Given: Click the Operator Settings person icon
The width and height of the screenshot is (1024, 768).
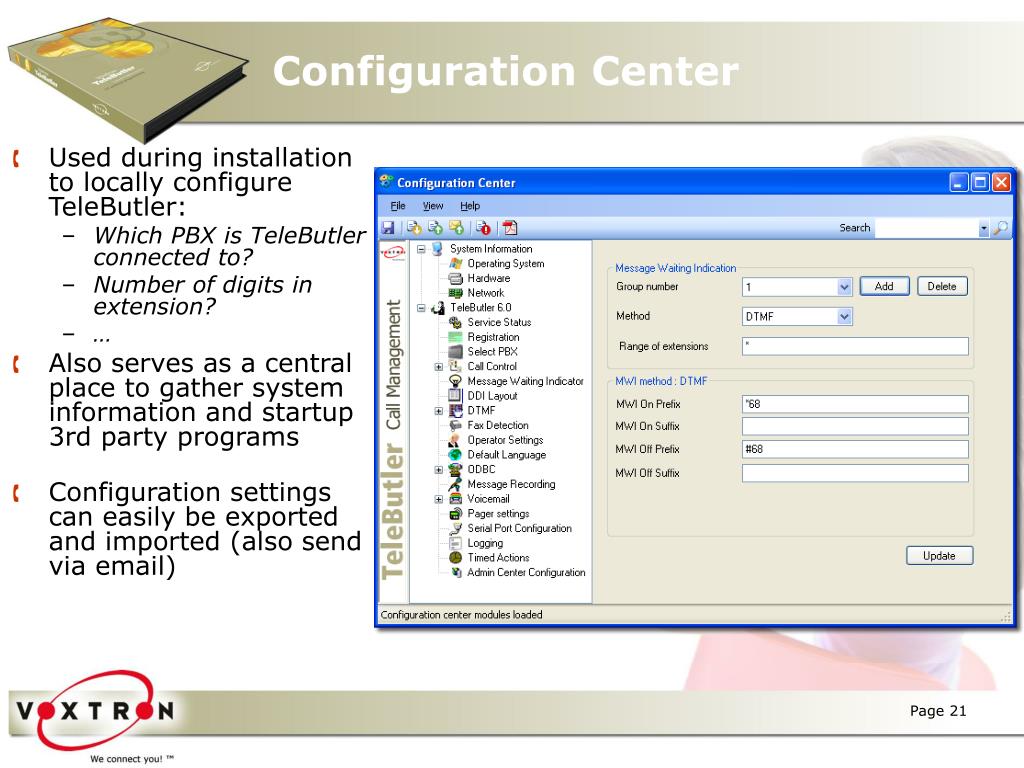Looking at the screenshot, I should point(456,440).
